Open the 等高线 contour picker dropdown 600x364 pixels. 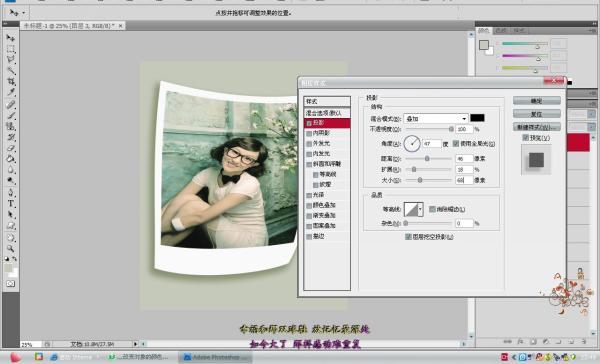420,209
